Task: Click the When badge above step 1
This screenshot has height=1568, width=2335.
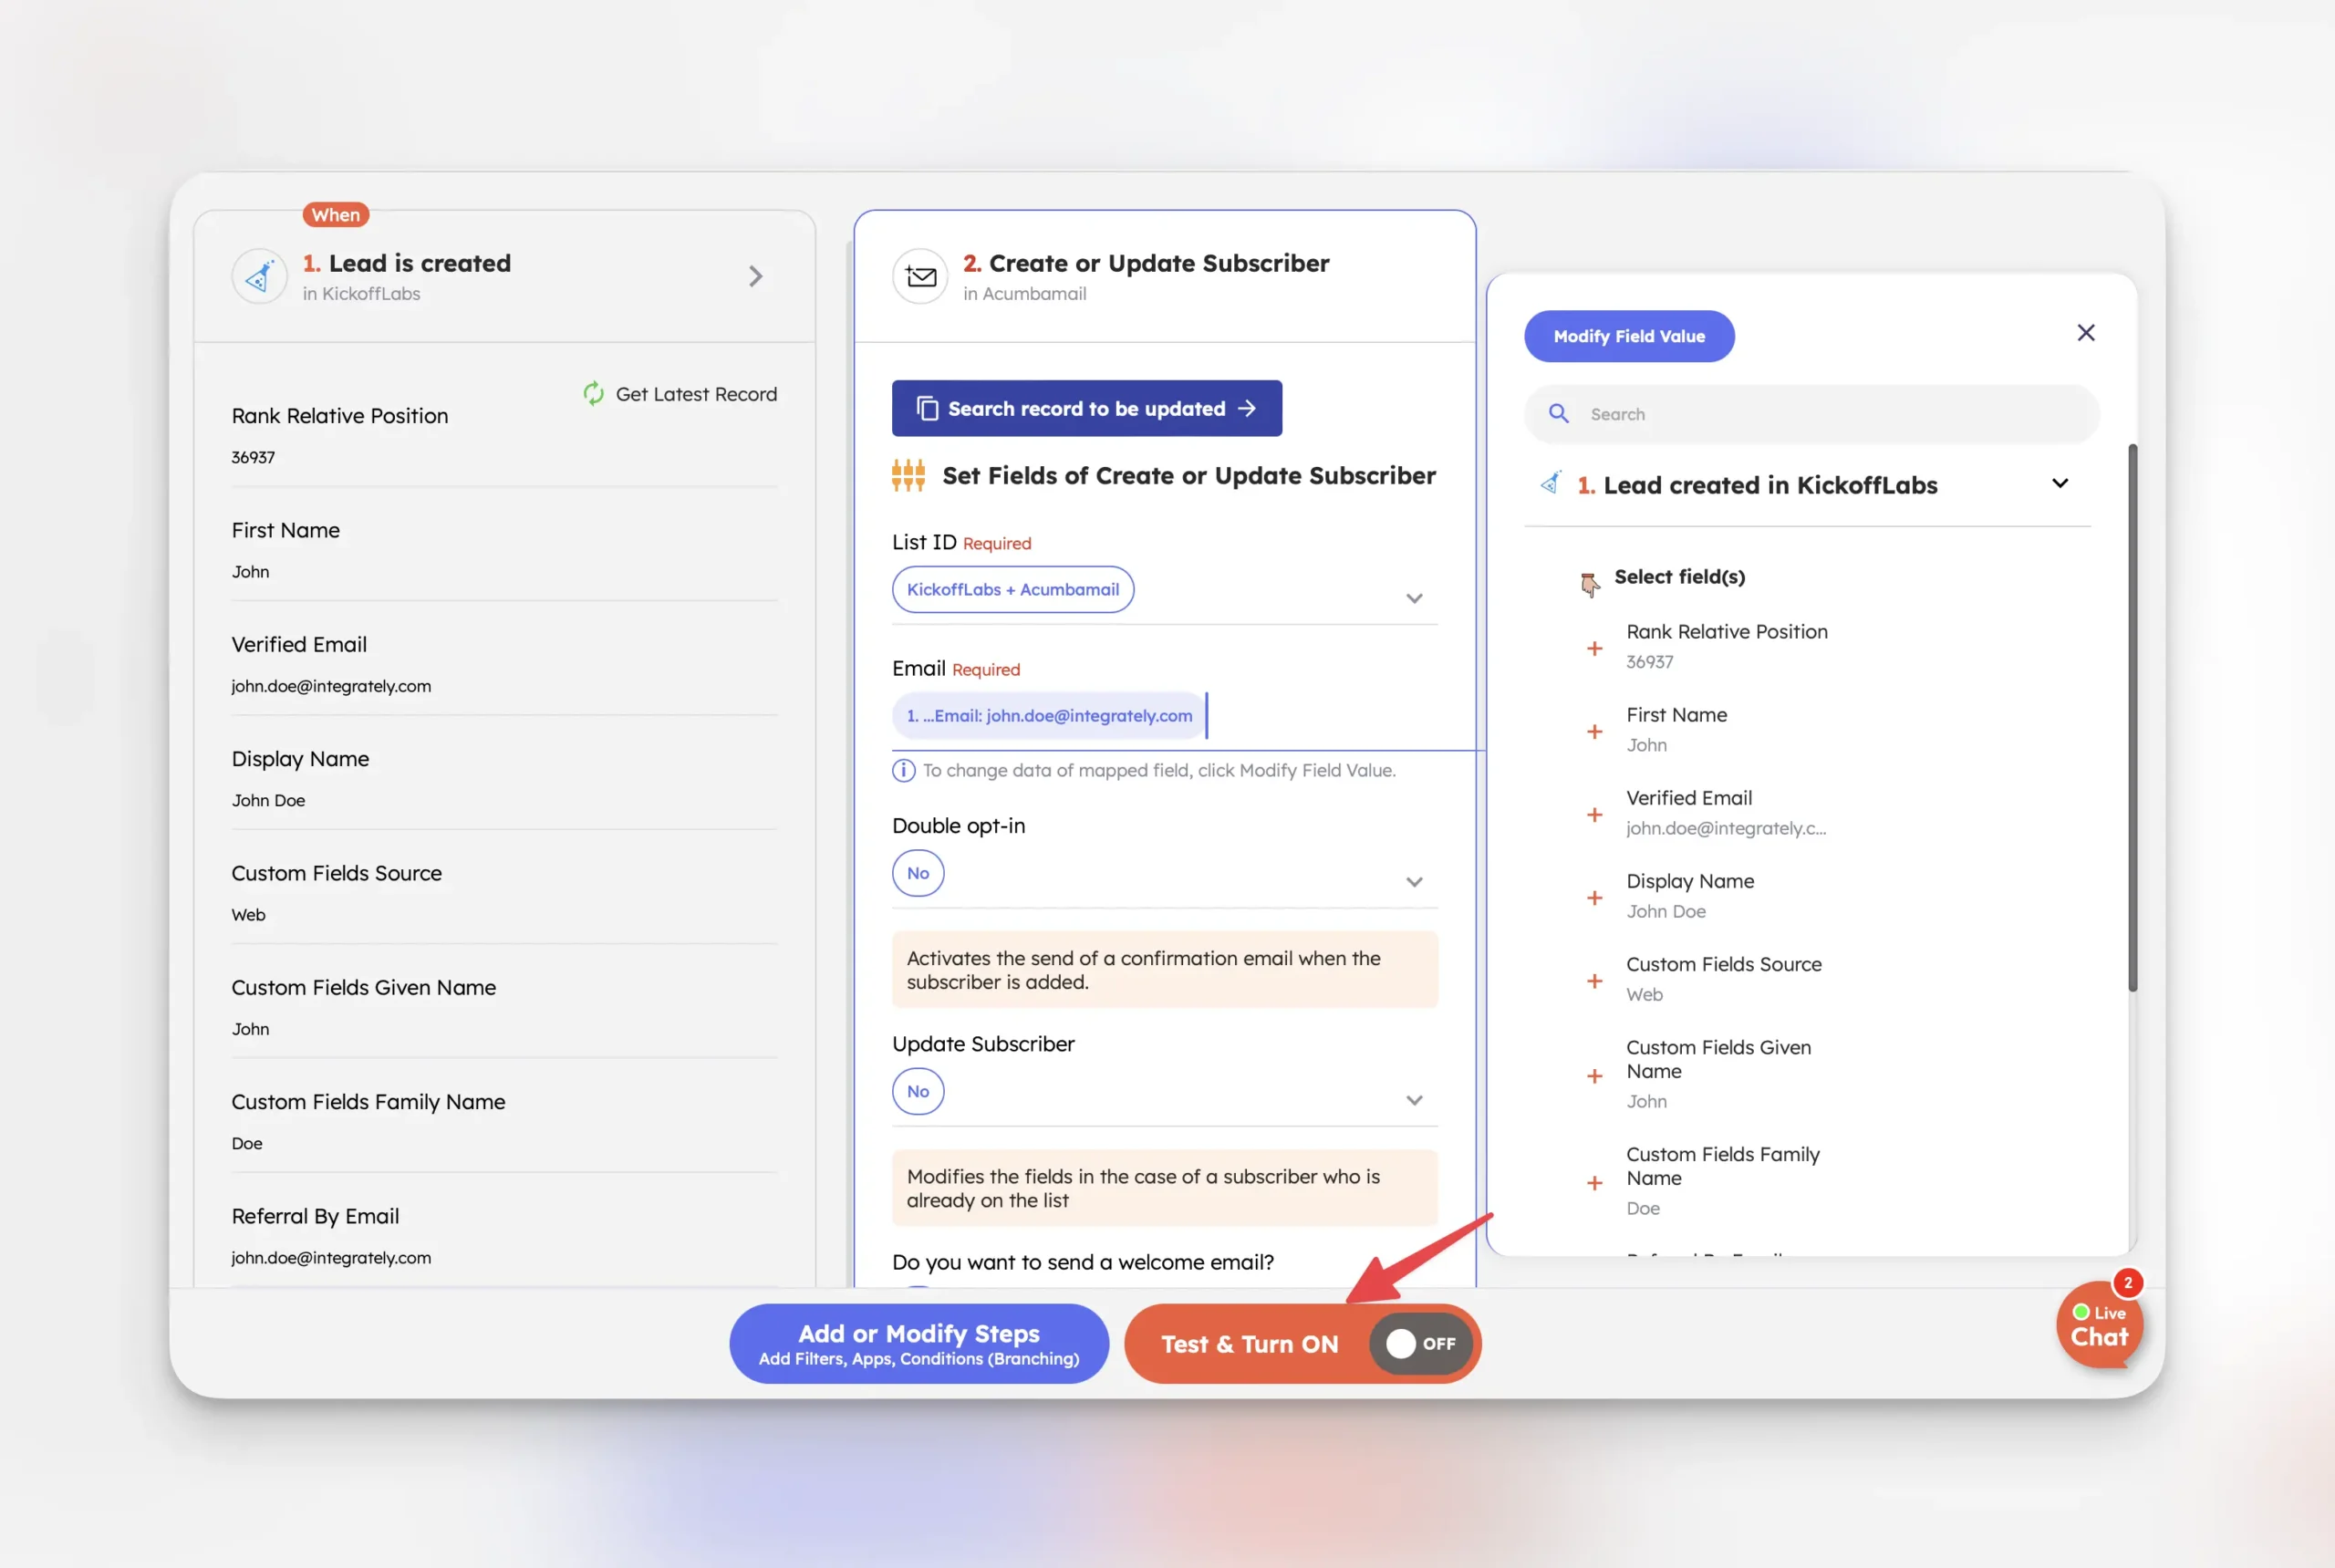Action: (x=336, y=215)
